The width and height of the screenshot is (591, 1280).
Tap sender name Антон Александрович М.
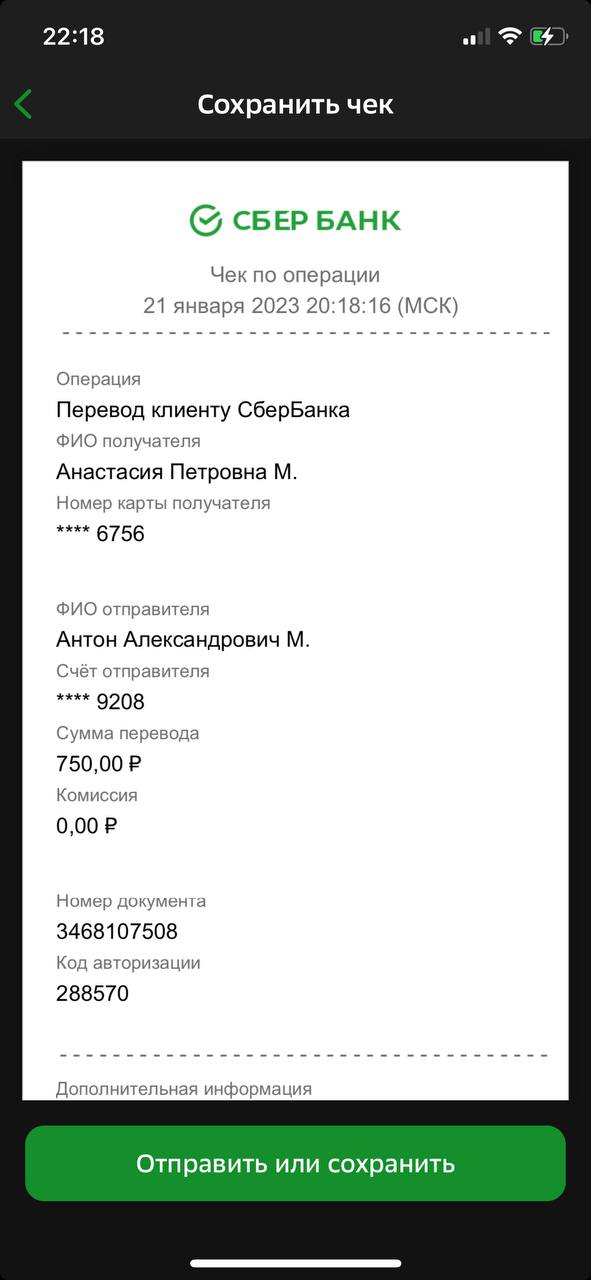click(x=183, y=640)
